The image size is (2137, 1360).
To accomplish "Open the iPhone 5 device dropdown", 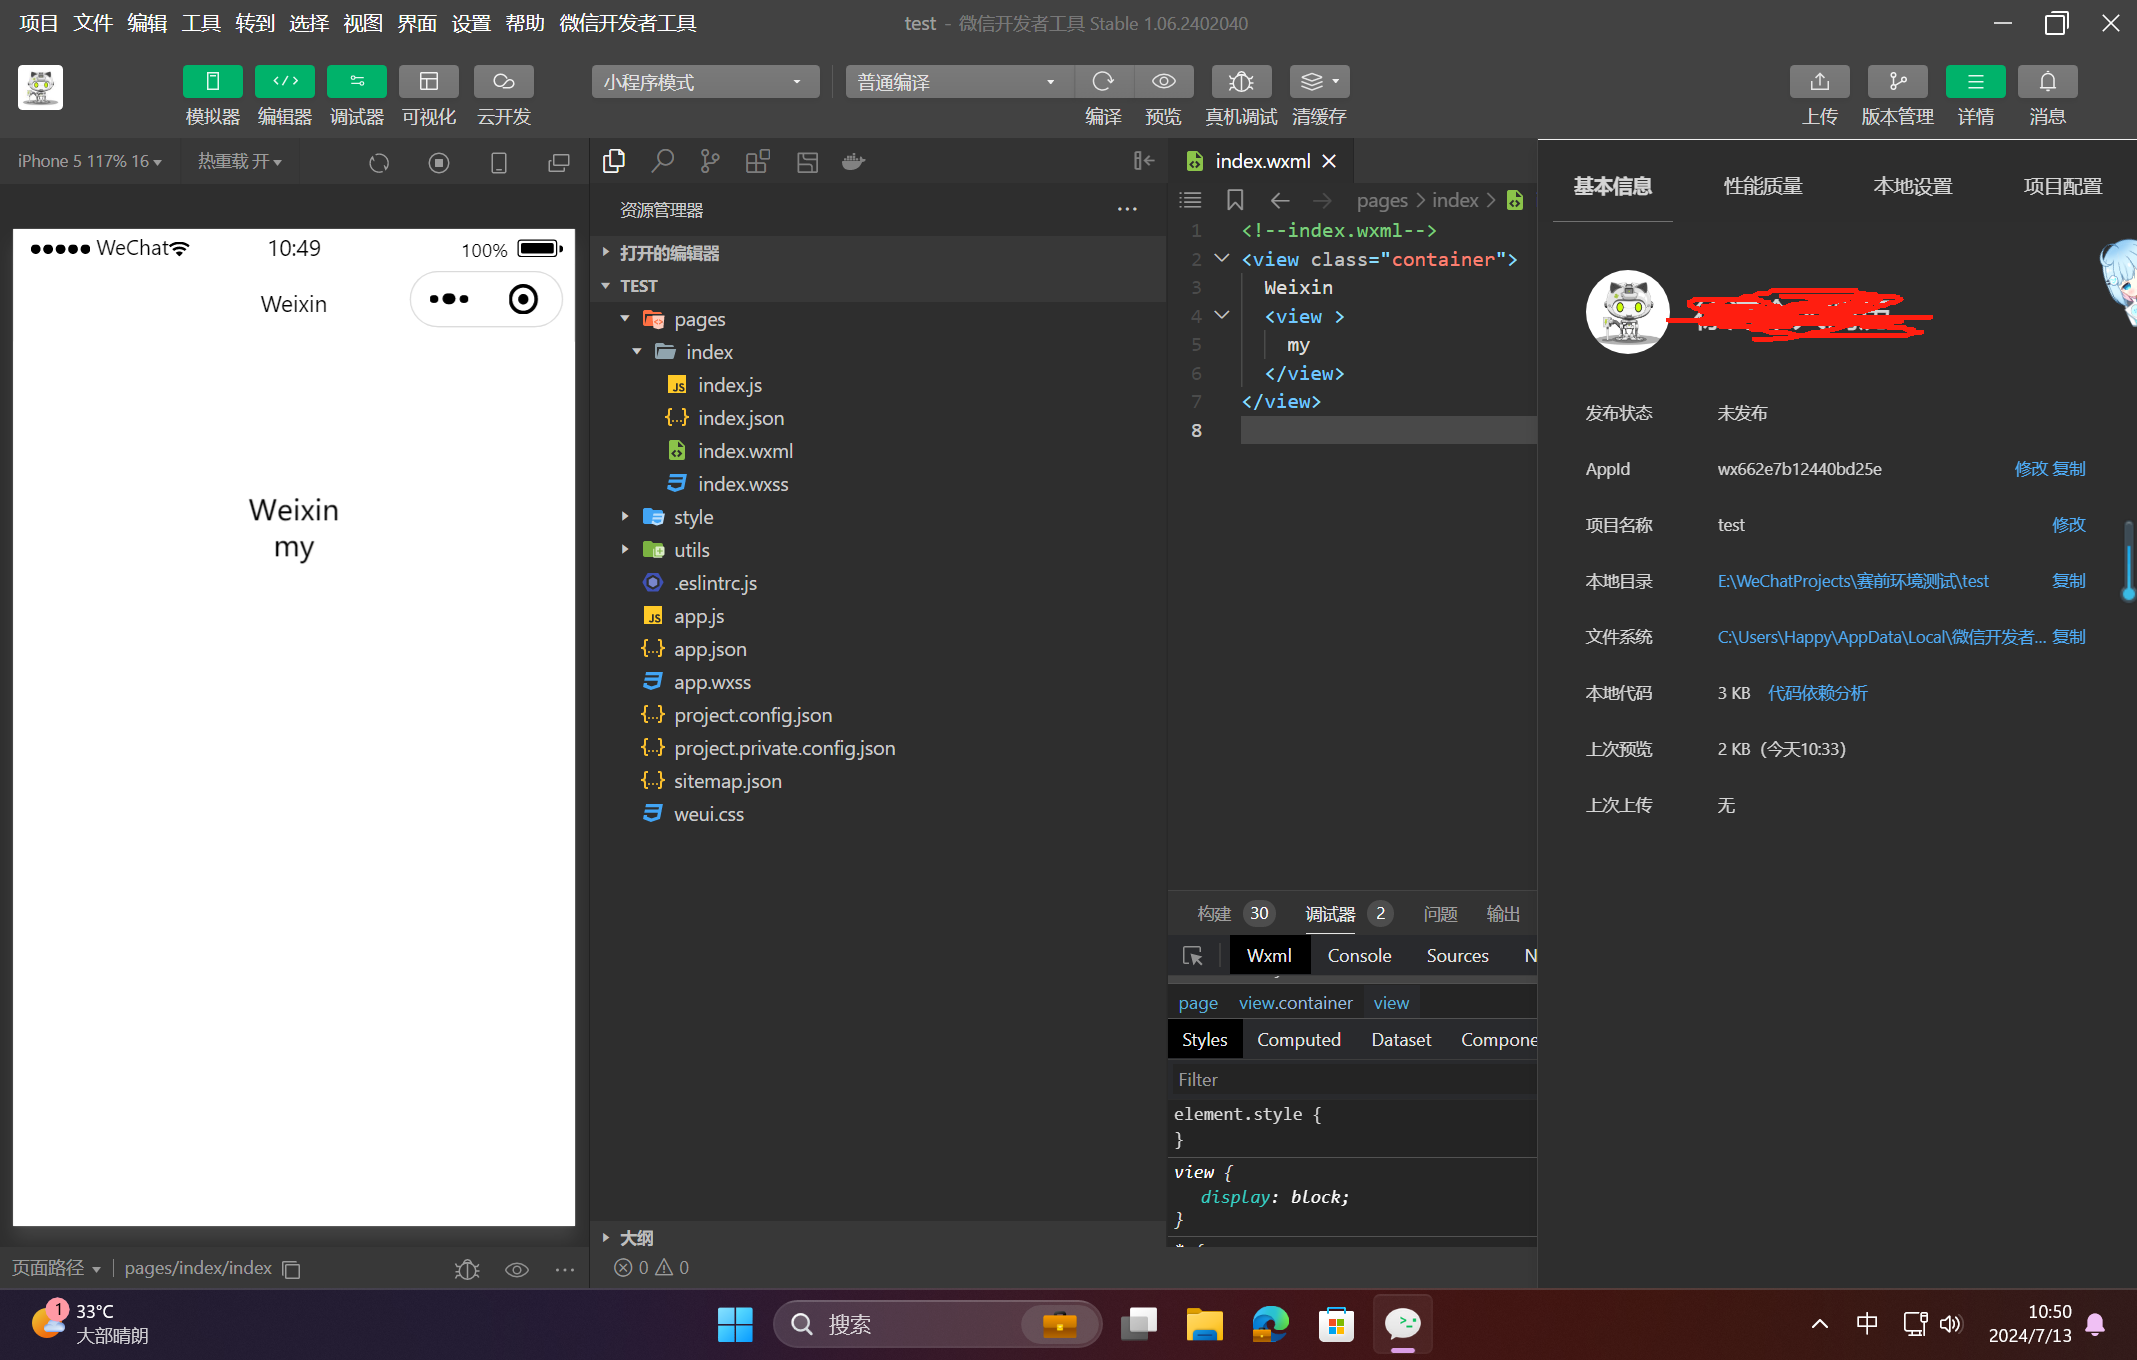I will 89,161.
